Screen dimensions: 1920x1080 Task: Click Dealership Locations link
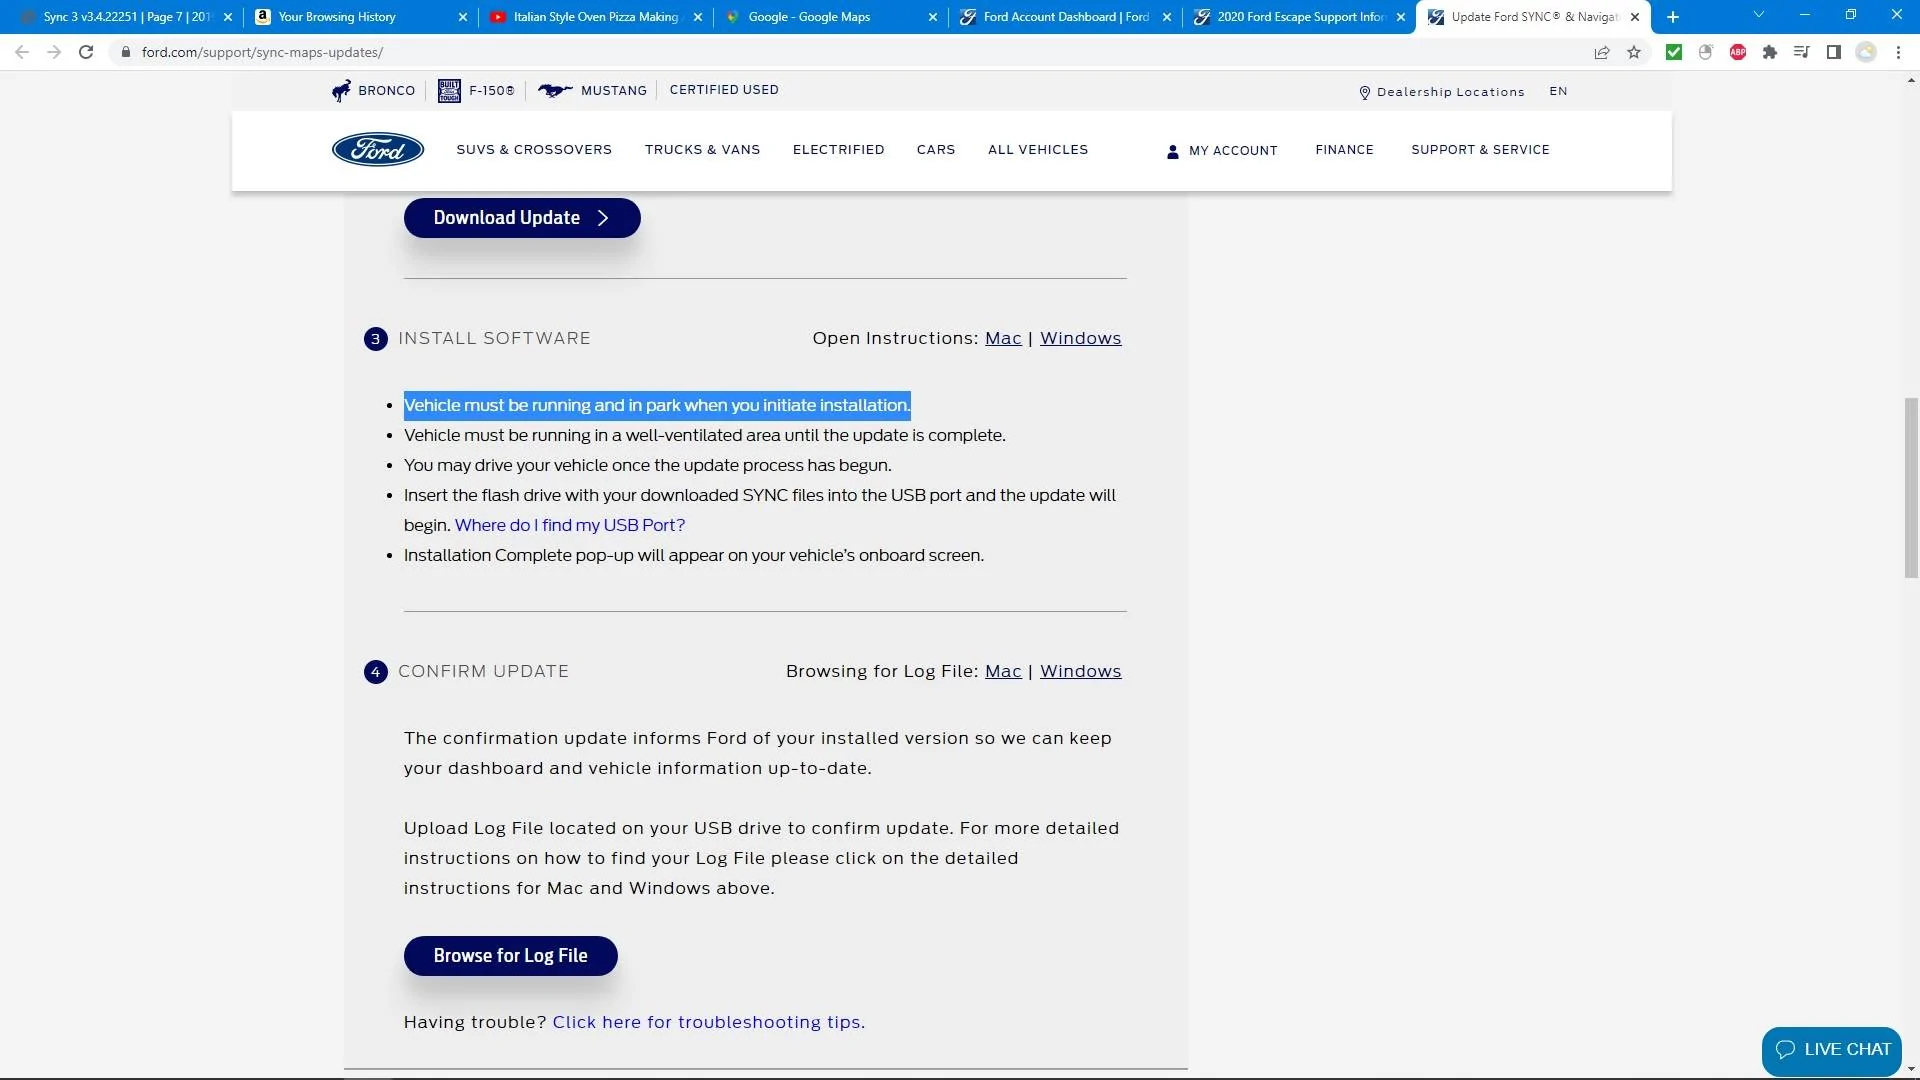pos(1450,92)
